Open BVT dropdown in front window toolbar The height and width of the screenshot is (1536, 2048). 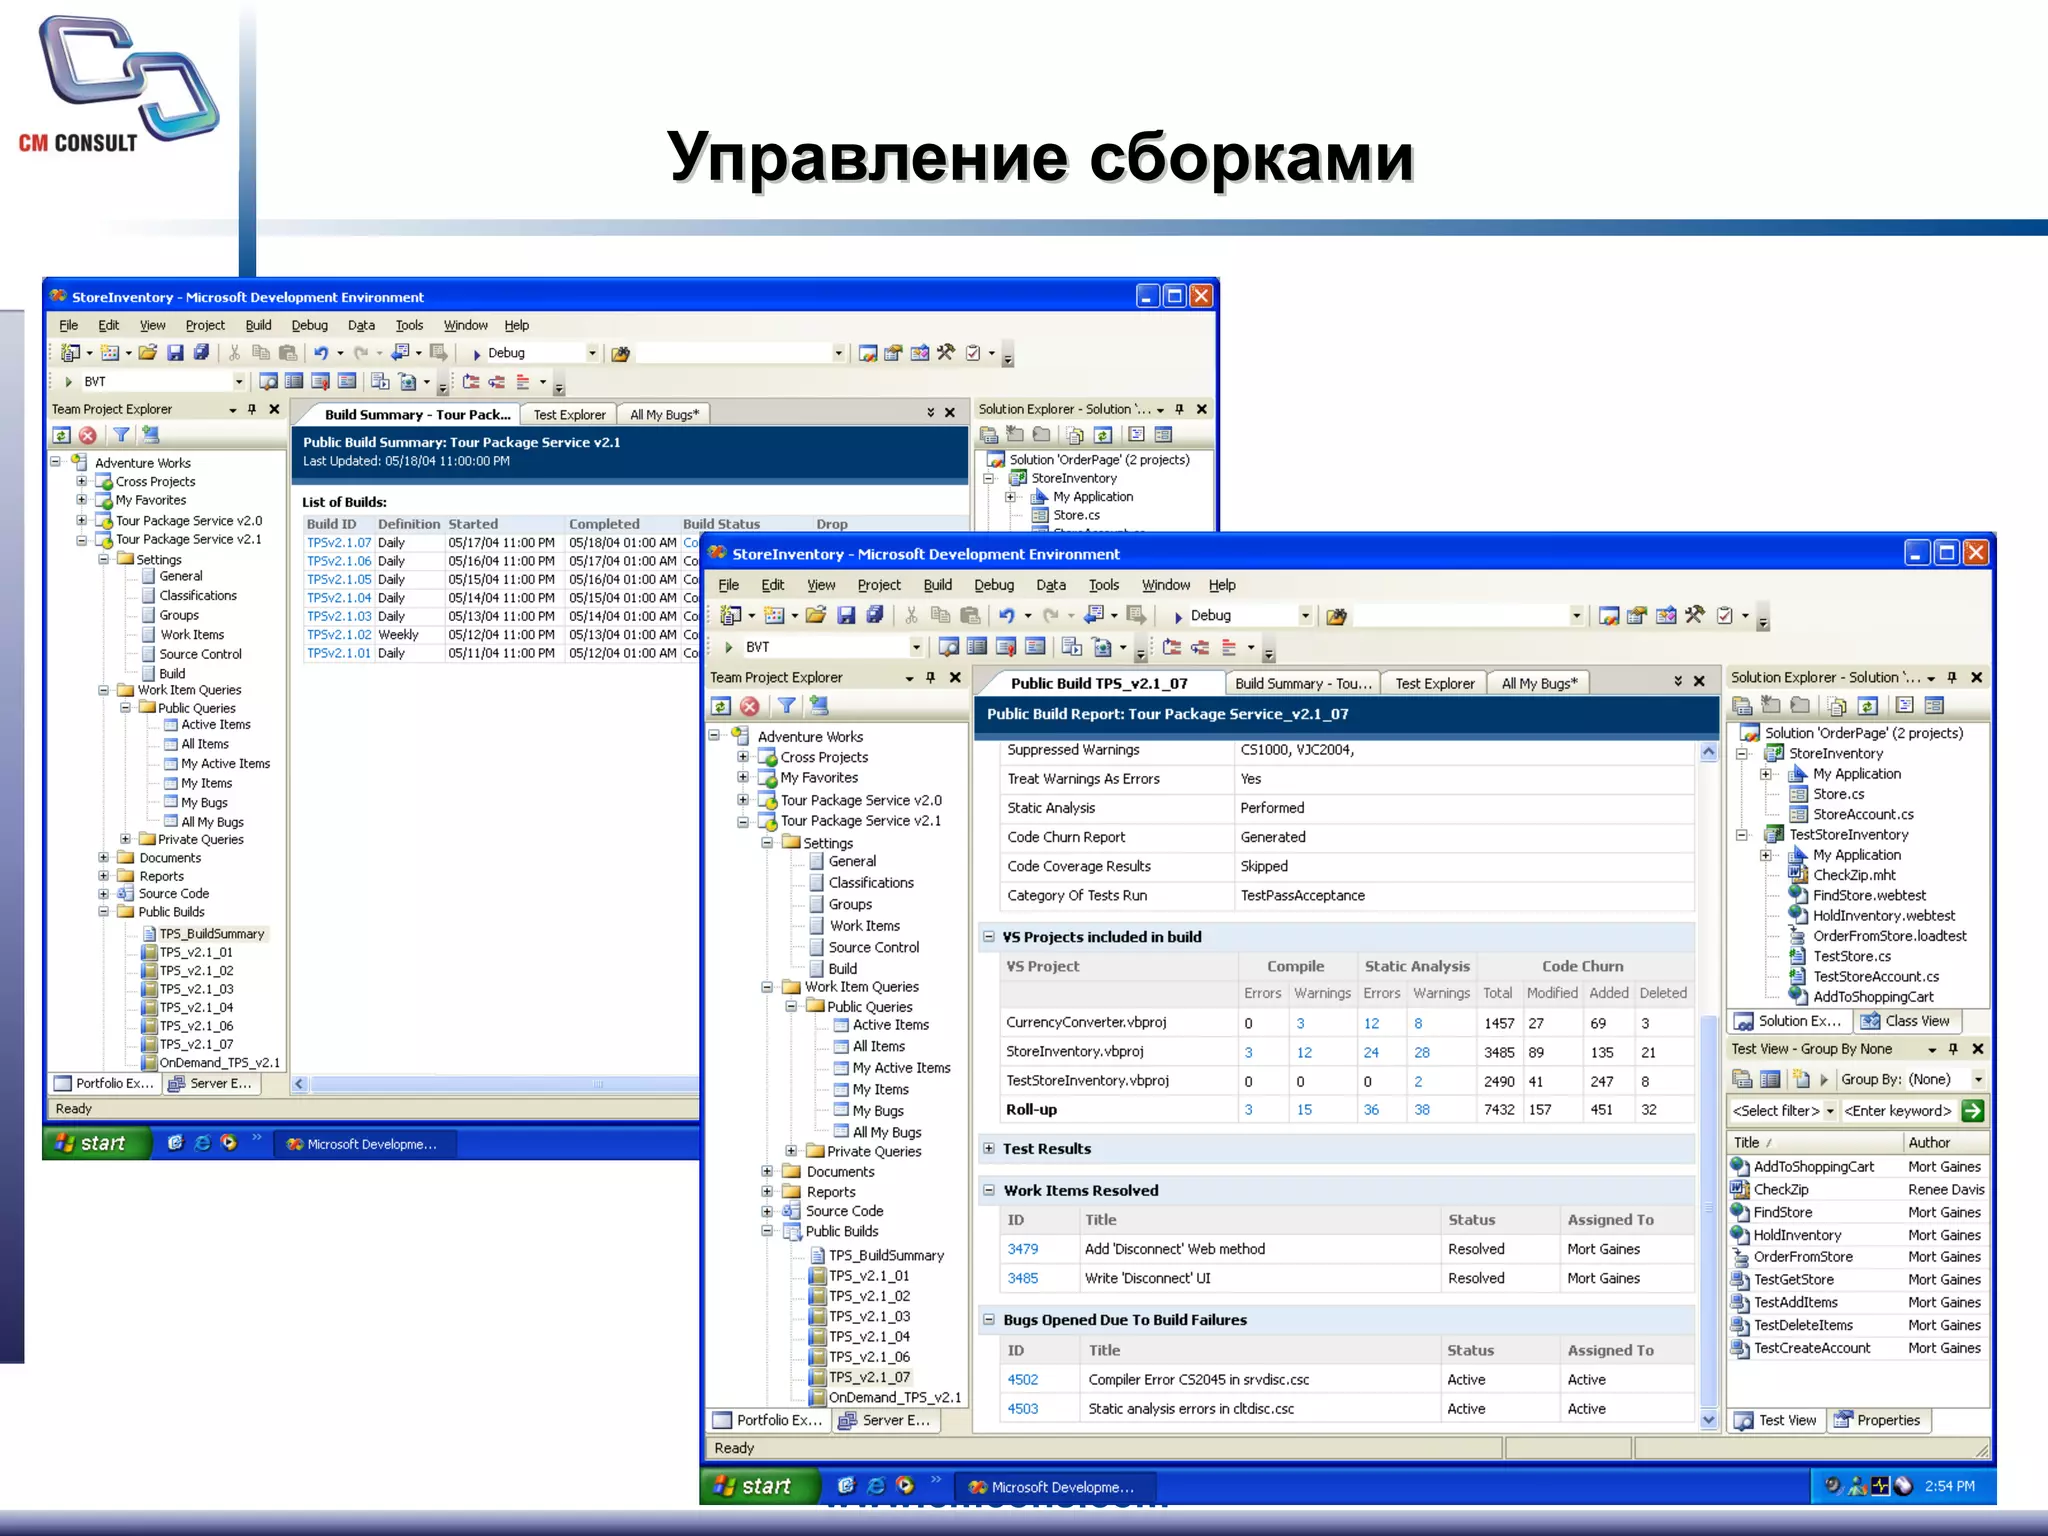click(x=915, y=647)
